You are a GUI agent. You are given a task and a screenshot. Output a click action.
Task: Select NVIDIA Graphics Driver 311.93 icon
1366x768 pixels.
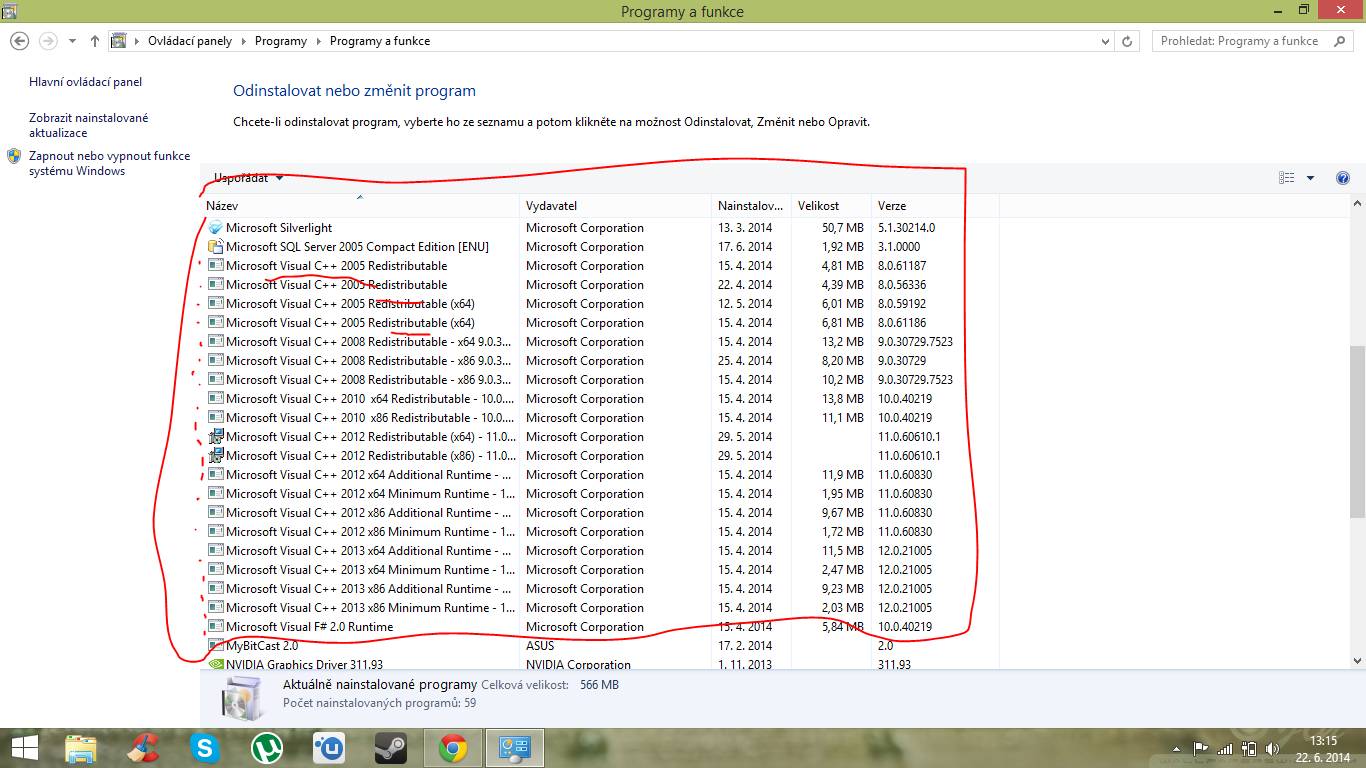[215, 665]
